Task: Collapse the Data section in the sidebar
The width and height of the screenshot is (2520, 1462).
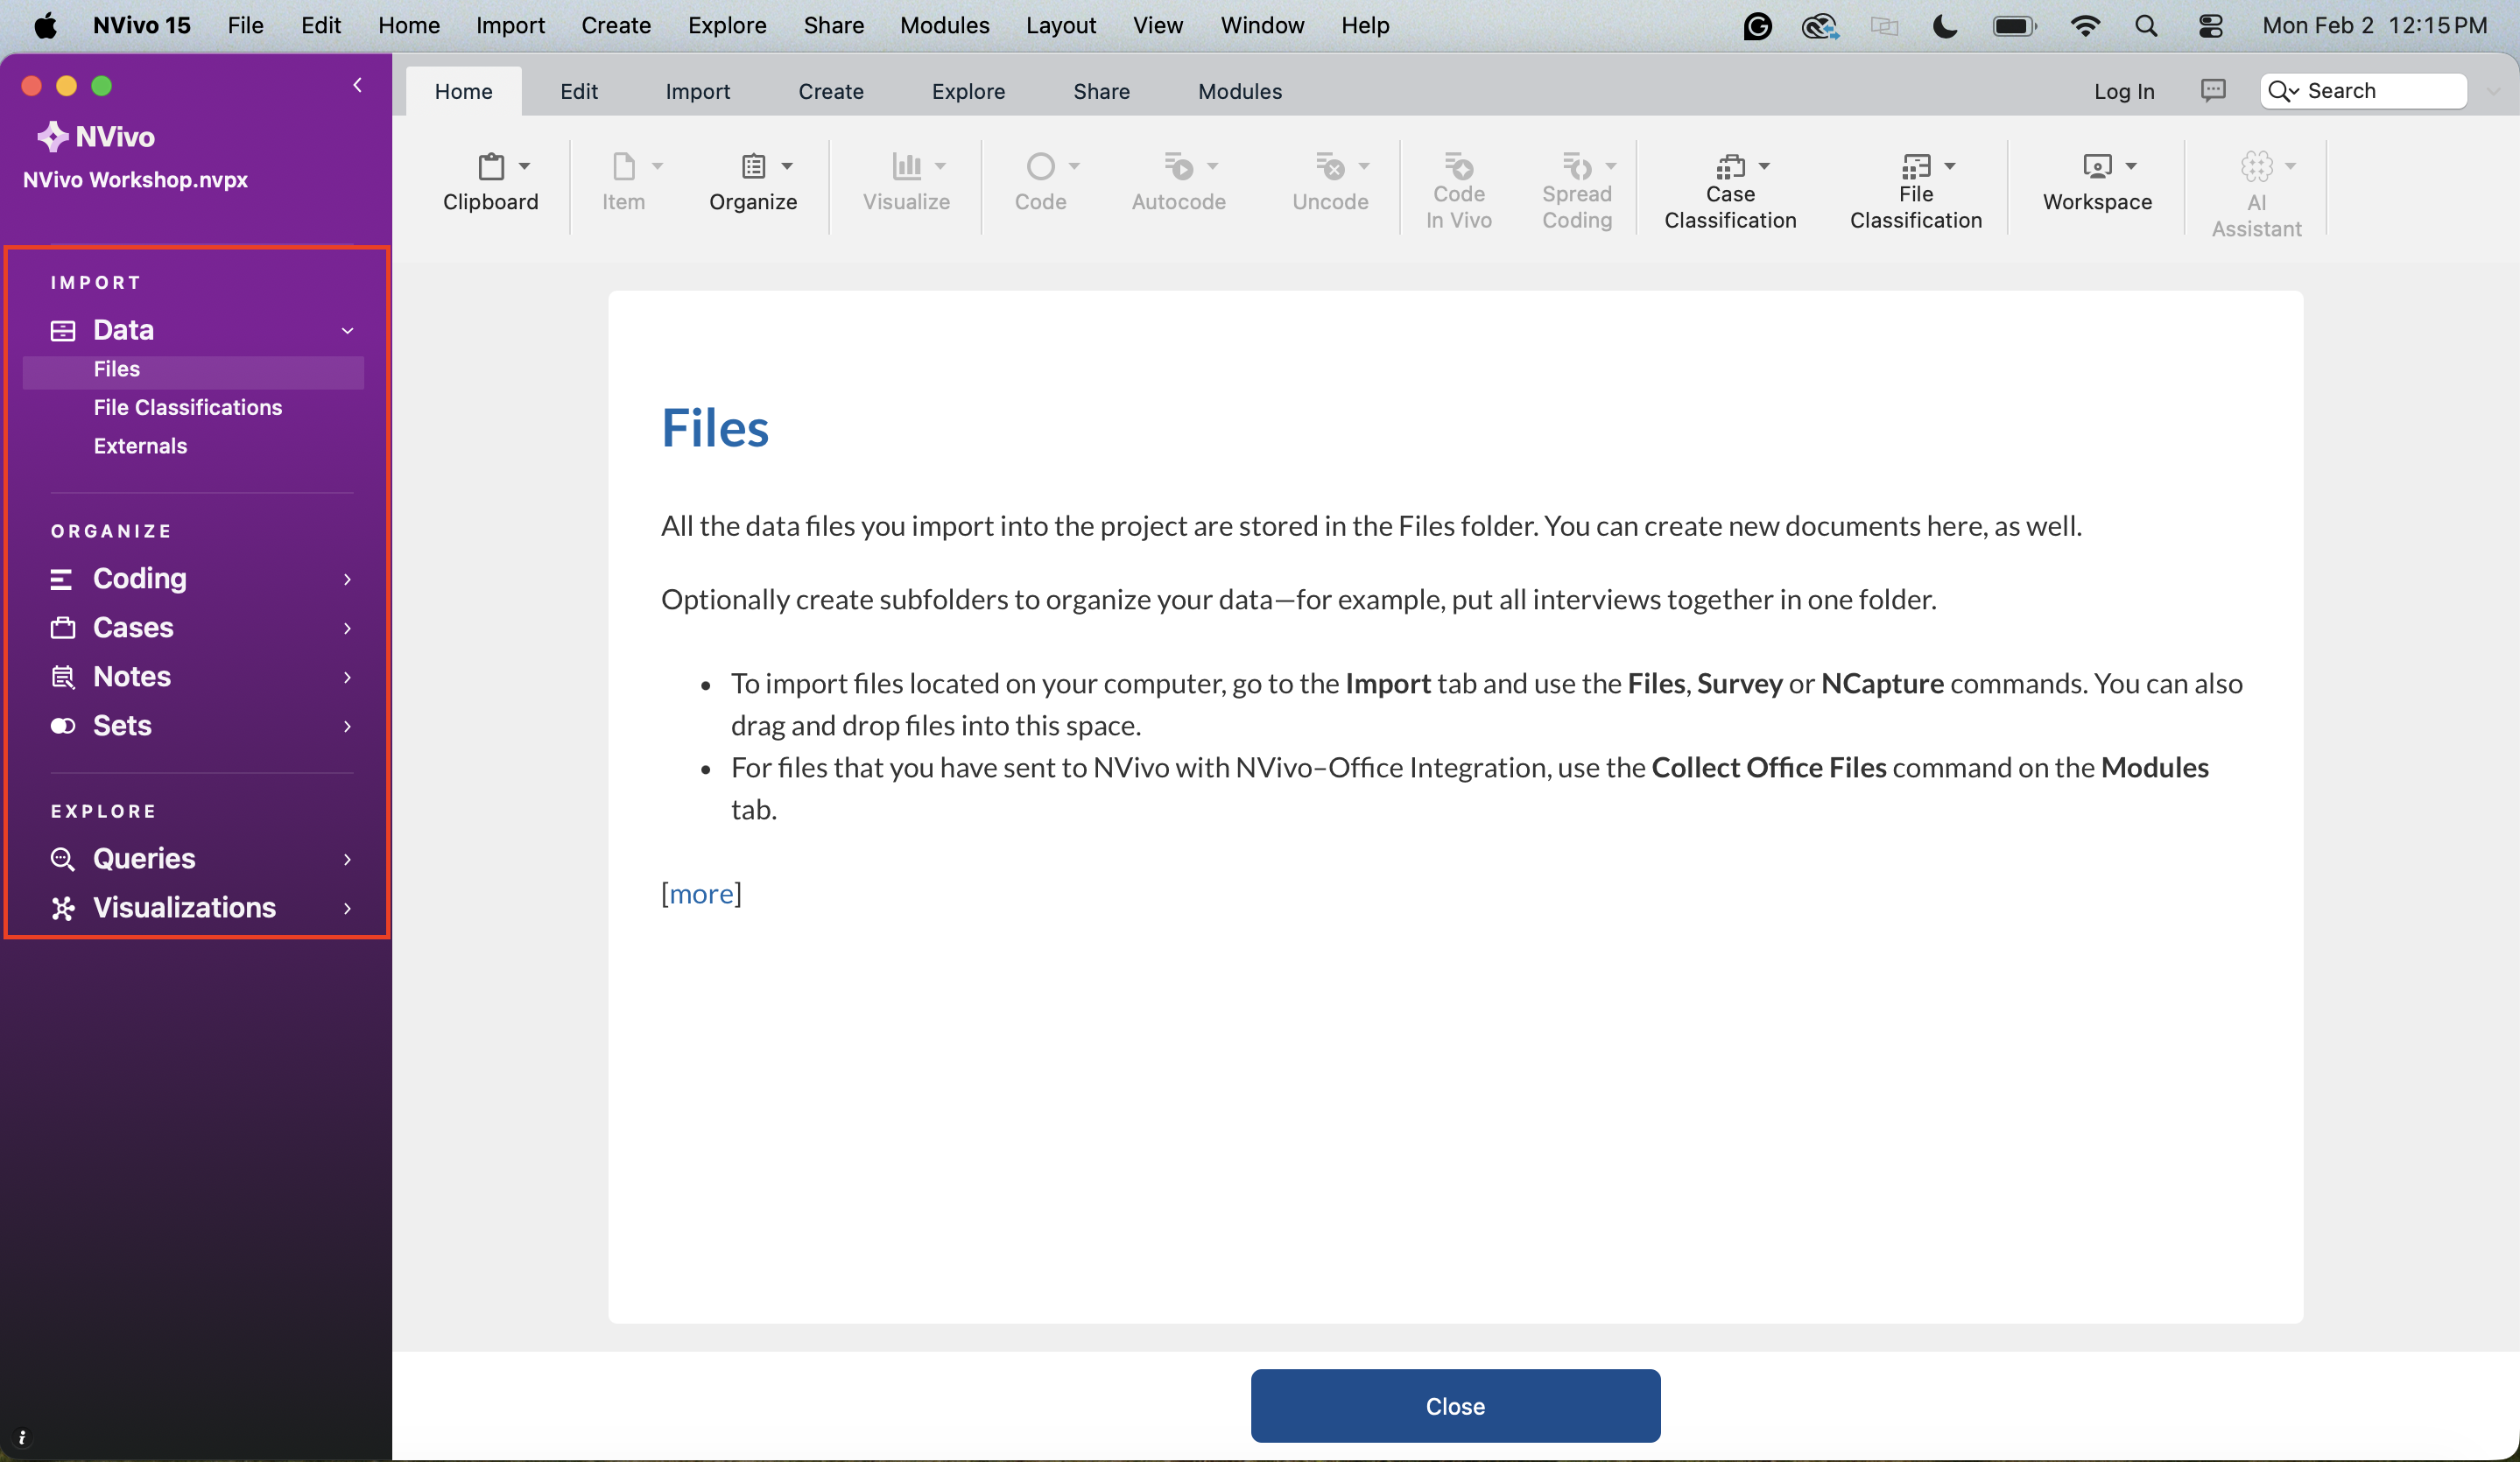Action: point(348,330)
